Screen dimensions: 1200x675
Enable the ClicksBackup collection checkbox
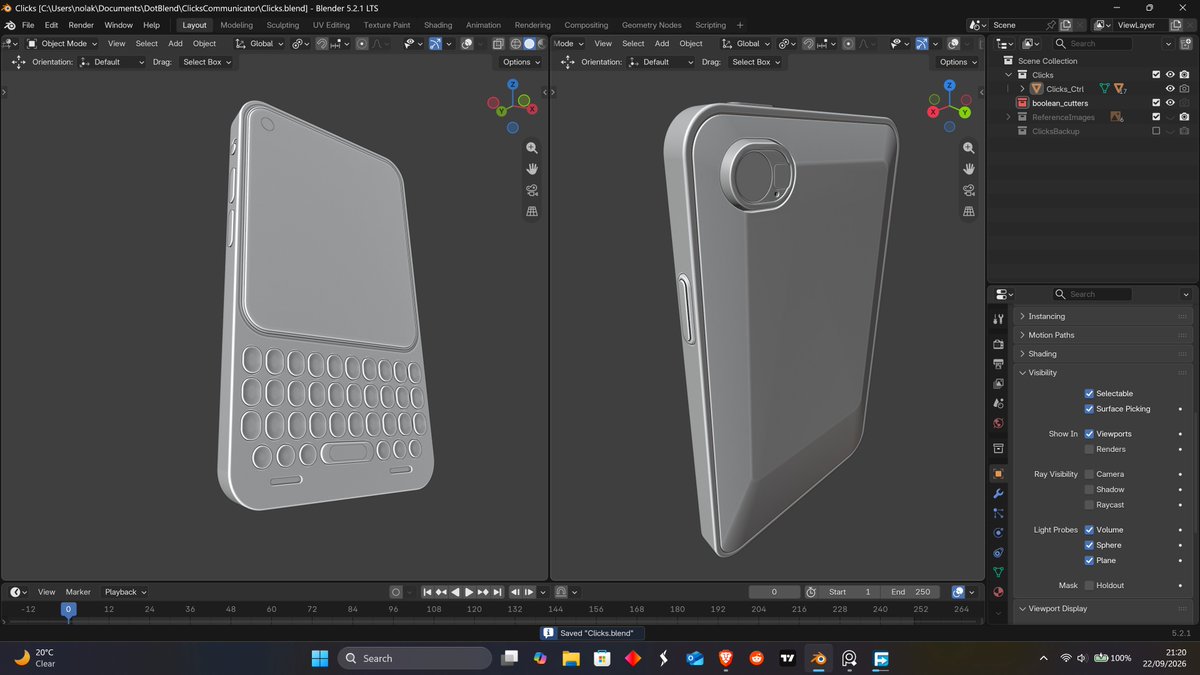point(1156,131)
